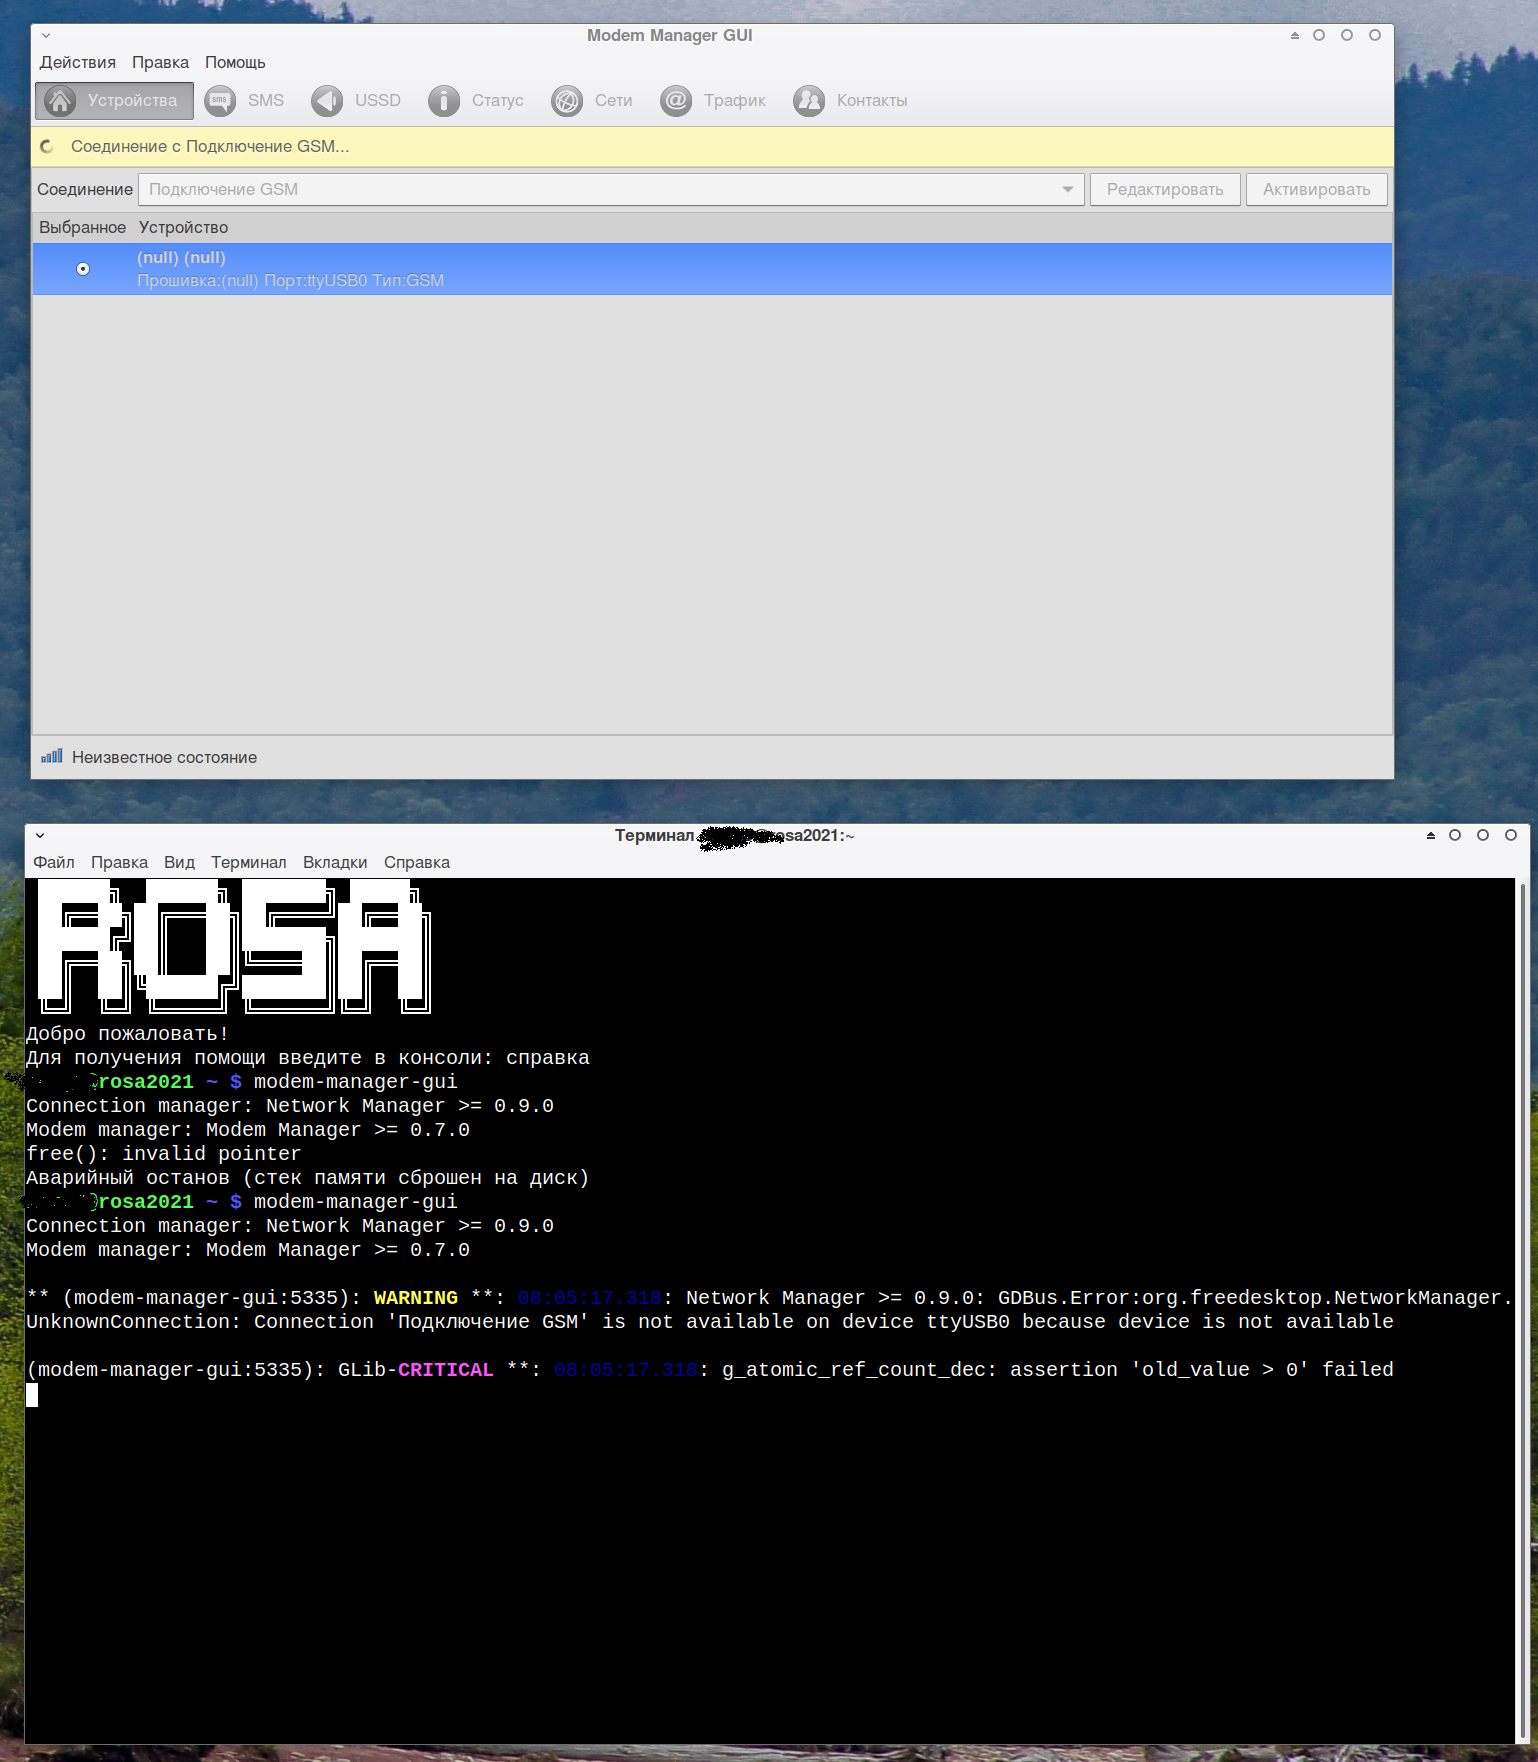
Task: Click the ROSA ASCII-art banner in Terminal
Action: coord(234,946)
